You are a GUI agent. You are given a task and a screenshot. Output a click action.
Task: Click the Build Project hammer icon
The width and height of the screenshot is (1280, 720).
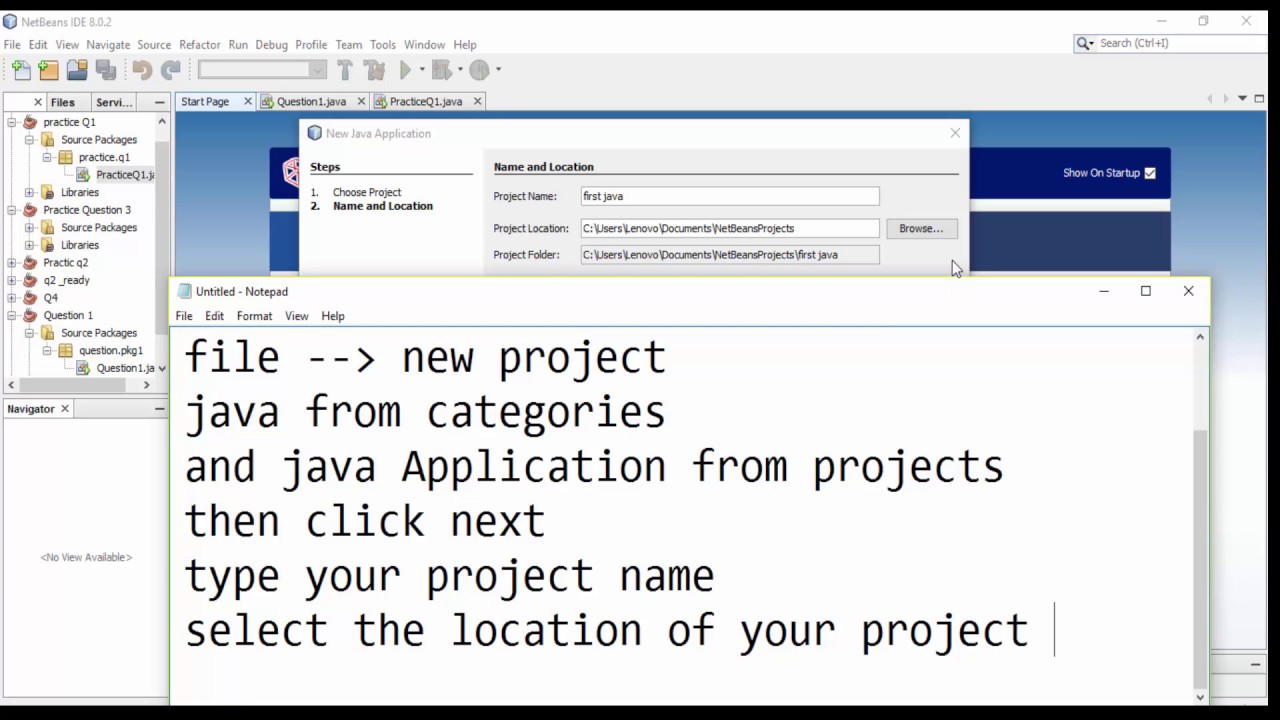coord(345,70)
